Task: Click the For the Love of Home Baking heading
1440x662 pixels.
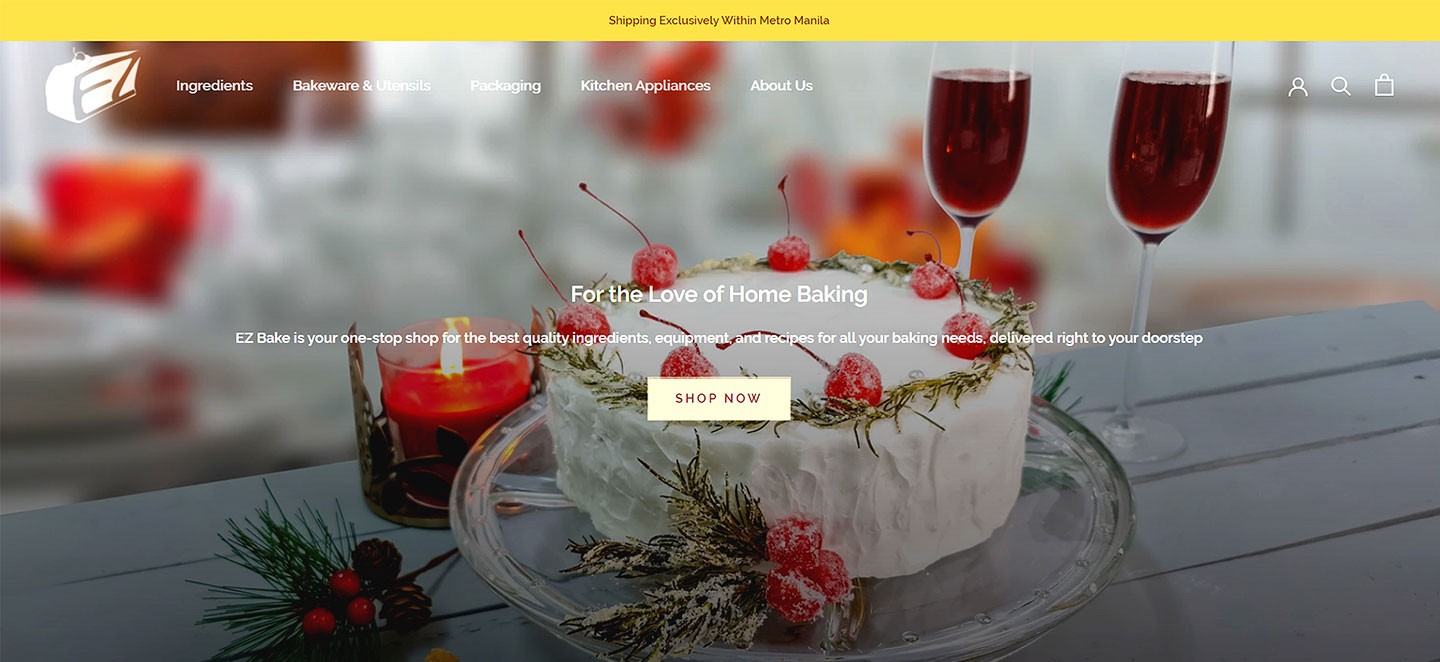Action: coord(719,294)
